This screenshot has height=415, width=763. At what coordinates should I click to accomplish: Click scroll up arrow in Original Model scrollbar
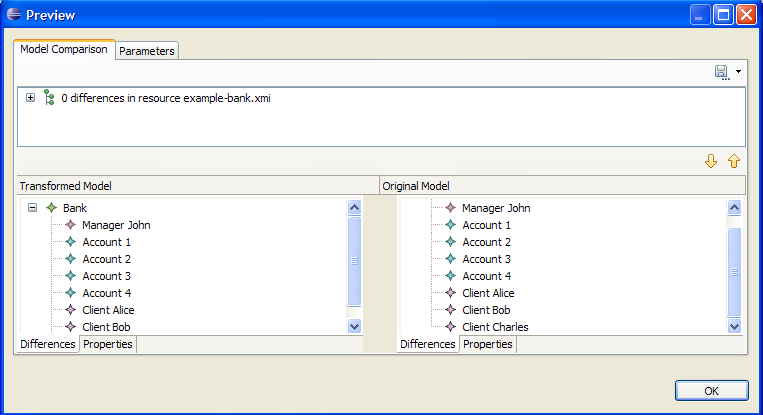[x=734, y=207]
